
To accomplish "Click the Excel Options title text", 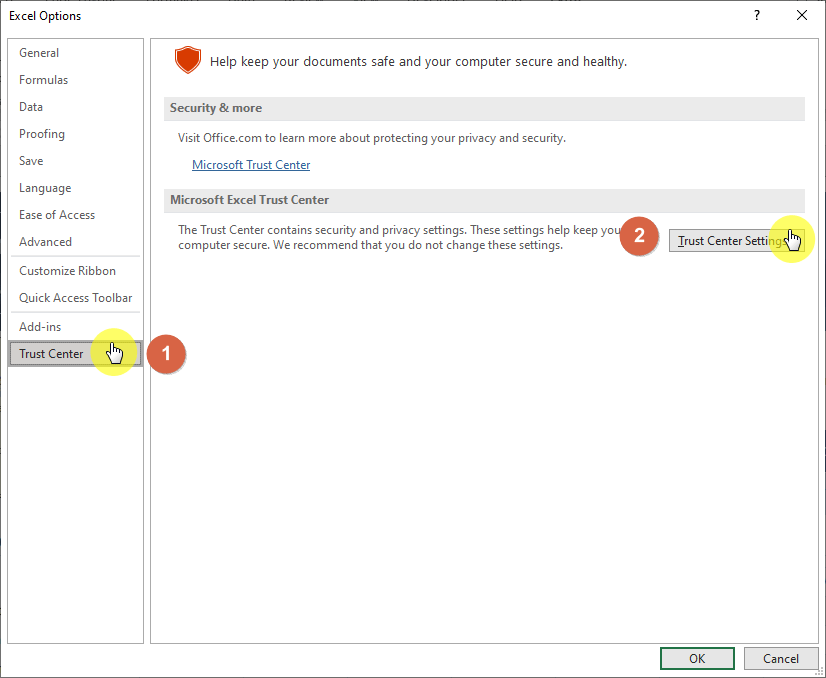I will click(x=45, y=16).
